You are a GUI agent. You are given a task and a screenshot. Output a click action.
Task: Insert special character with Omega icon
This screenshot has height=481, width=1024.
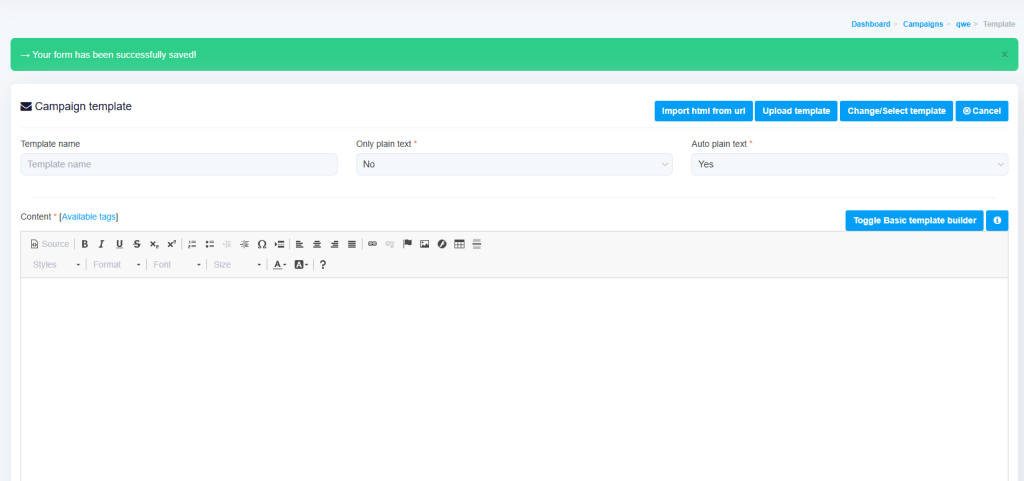pyautogui.click(x=262, y=244)
